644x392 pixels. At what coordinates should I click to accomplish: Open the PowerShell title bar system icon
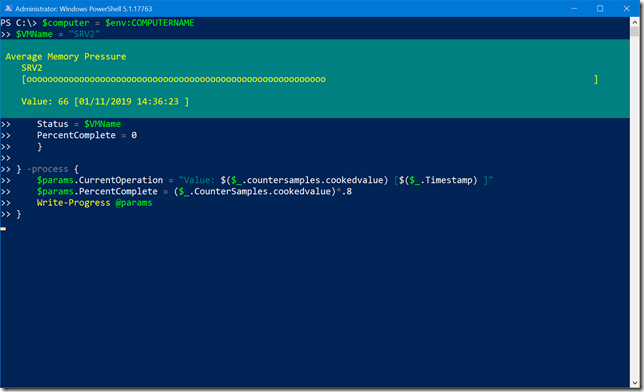click(8, 8)
